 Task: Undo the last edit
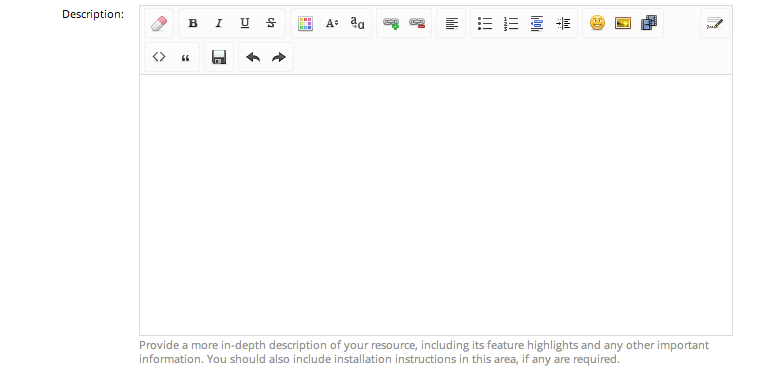coord(253,57)
